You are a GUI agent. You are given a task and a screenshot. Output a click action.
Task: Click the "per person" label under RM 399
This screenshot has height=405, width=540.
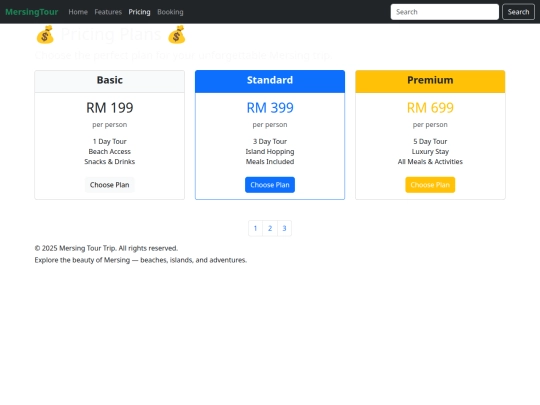tap(270, 125)
